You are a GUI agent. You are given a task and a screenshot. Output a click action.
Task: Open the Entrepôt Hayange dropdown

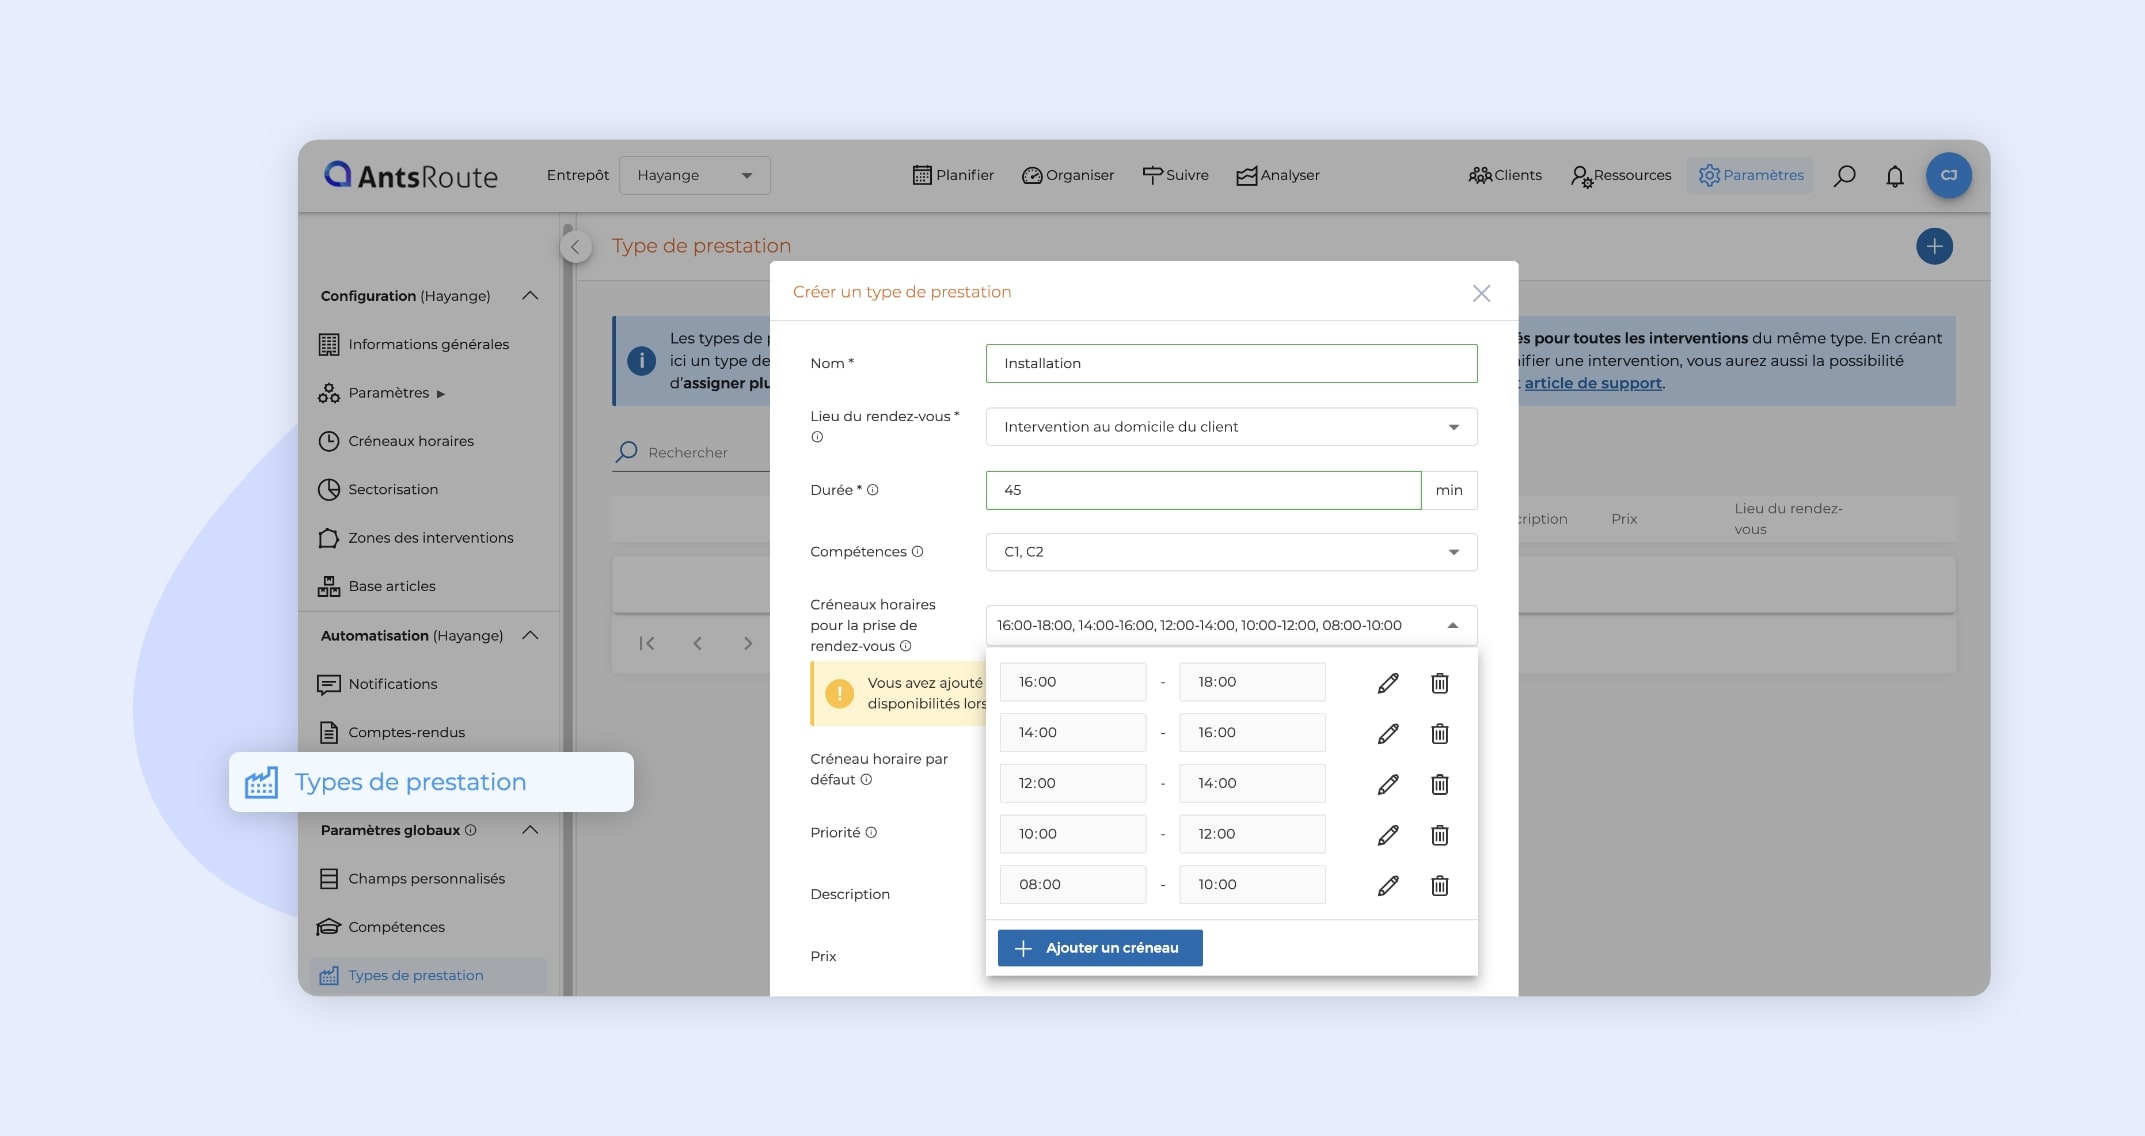click(x=694, y=175)
